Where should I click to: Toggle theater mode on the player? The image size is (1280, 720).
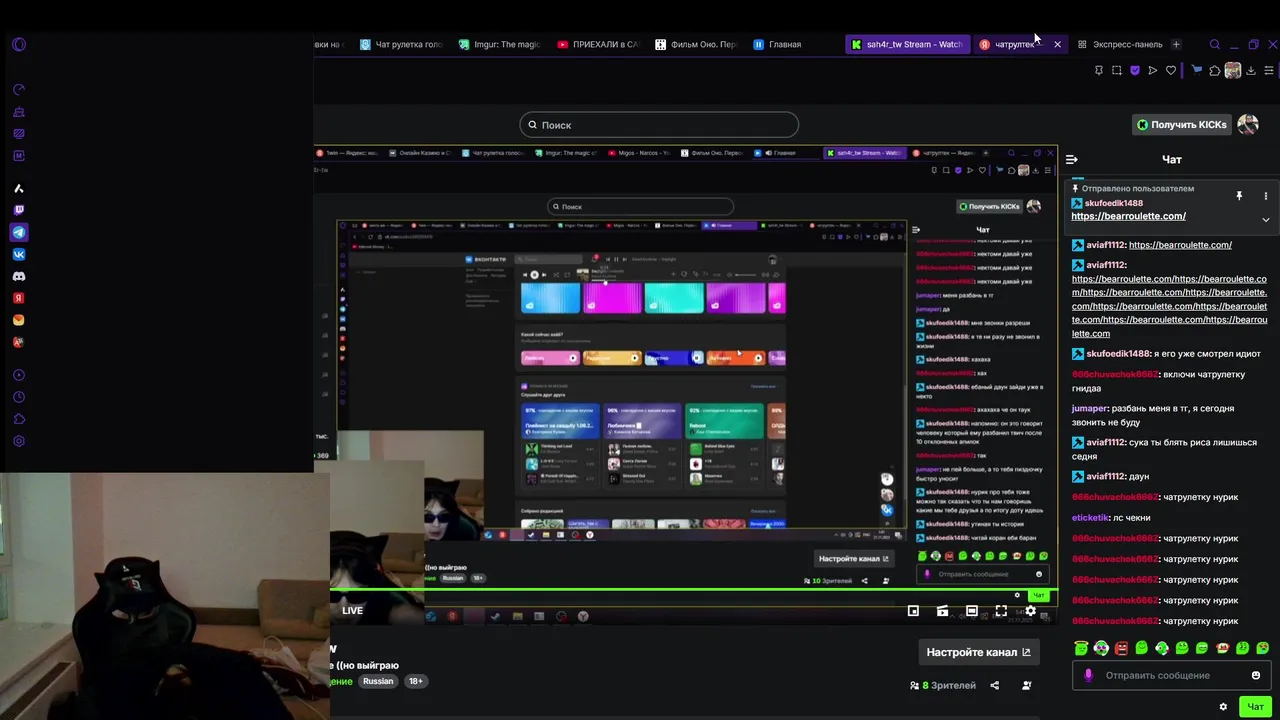[x=971, y=611]
